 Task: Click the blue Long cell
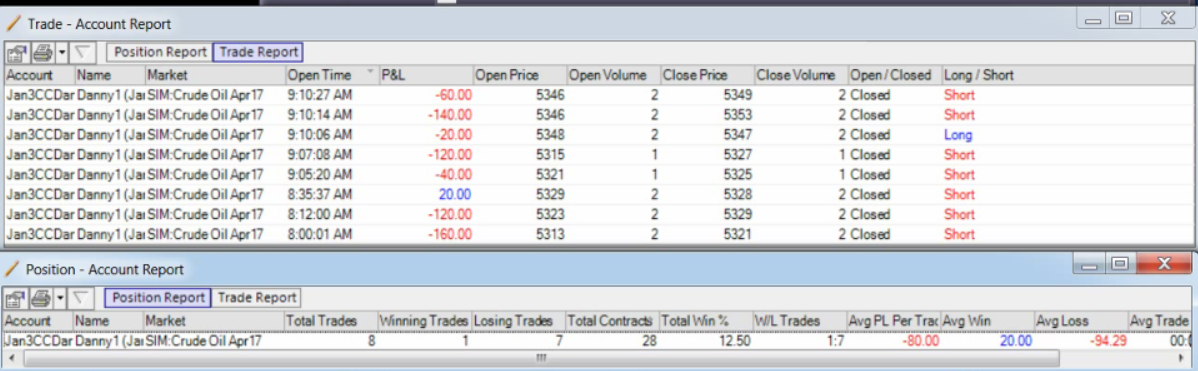(958, 134)
